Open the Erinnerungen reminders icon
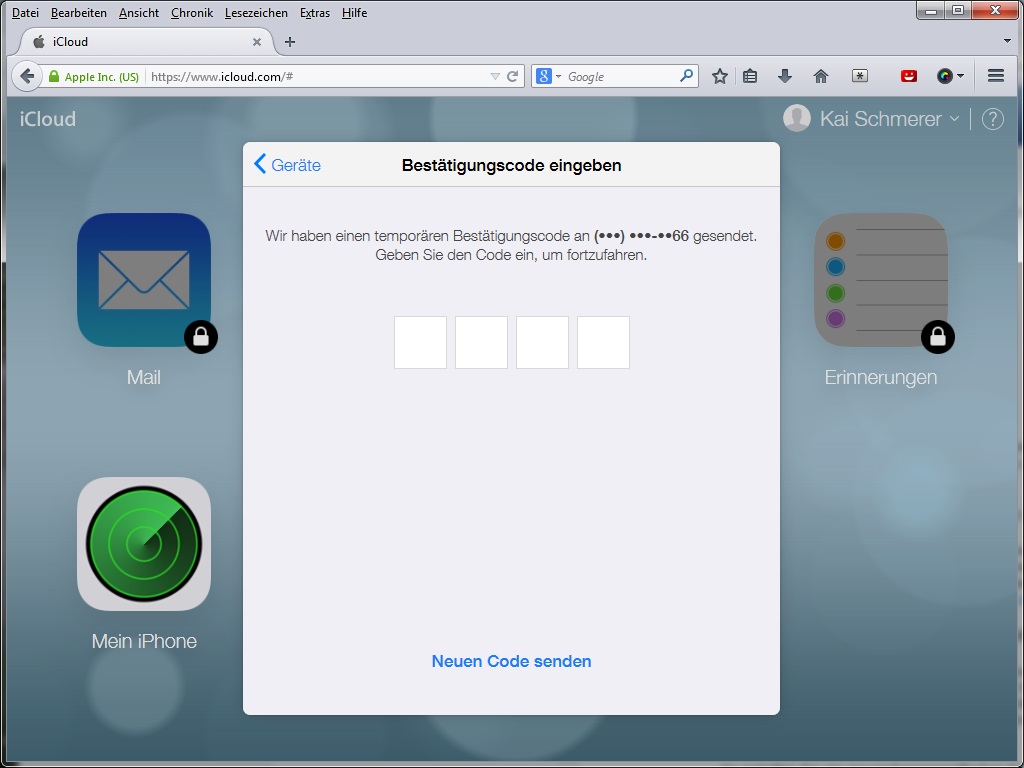The width and height of the screenshot is (1024, 768). click(880, 280)
